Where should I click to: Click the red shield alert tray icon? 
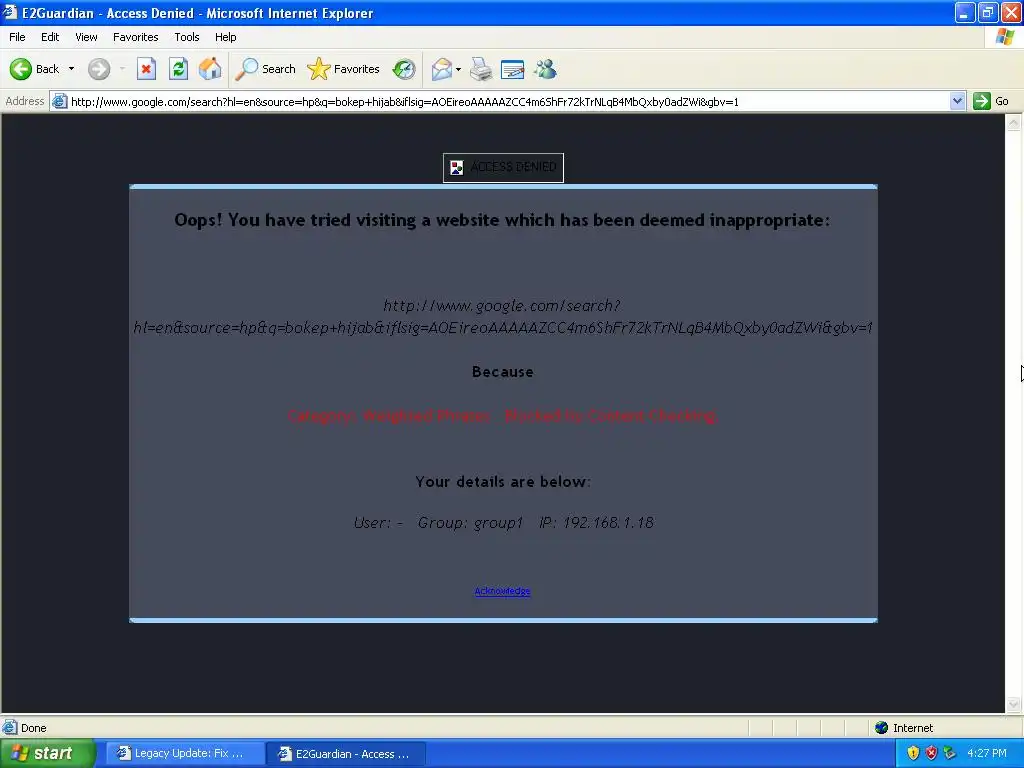click(931, 754)
